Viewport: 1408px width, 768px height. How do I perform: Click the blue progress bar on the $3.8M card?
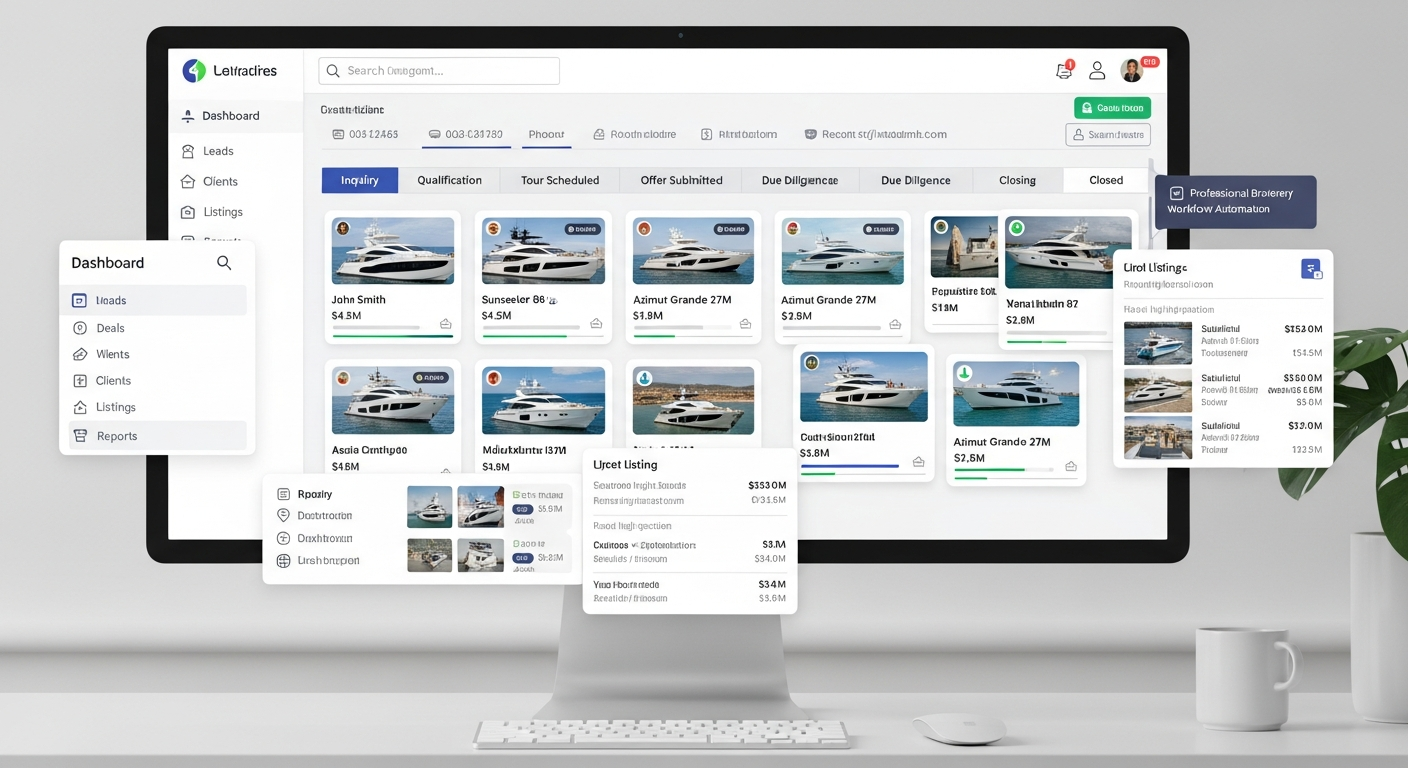(850, 466)
